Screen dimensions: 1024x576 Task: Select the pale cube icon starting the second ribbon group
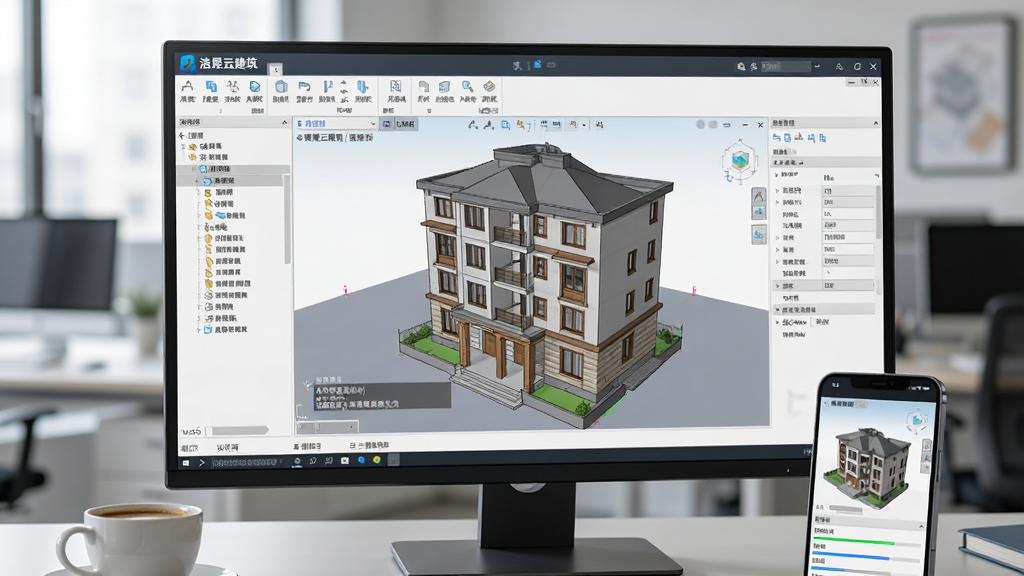click(x=281, y=86)
